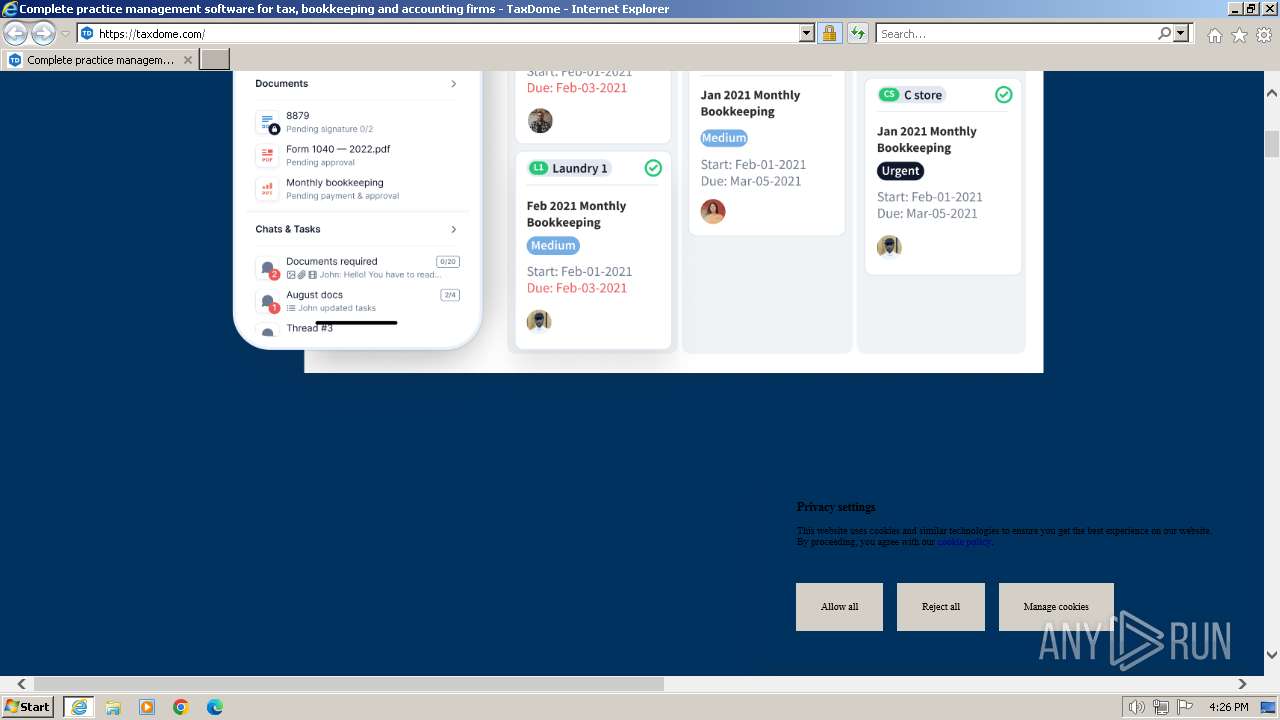1280x720 pixels.
Task: Expand the Chats & Tasks chevron
Action: click(453, 229)
